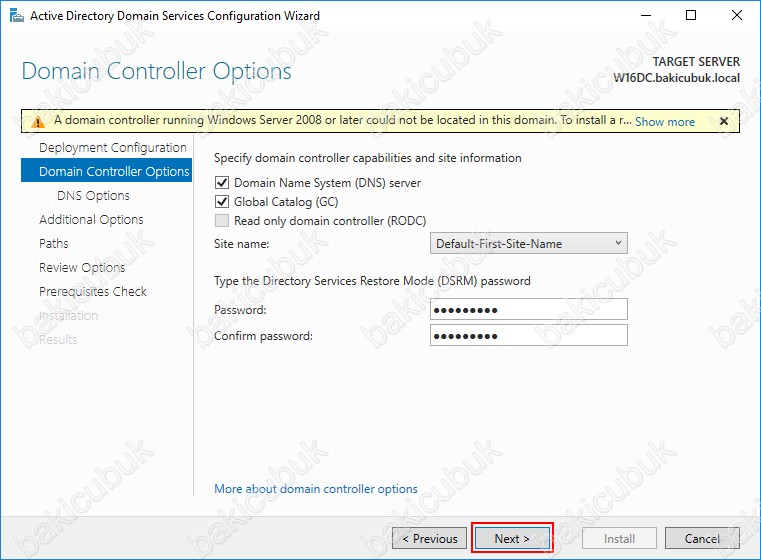The image size is (761, 560).
Task: Select Prerequisites Check step
Action: [93, 291]
